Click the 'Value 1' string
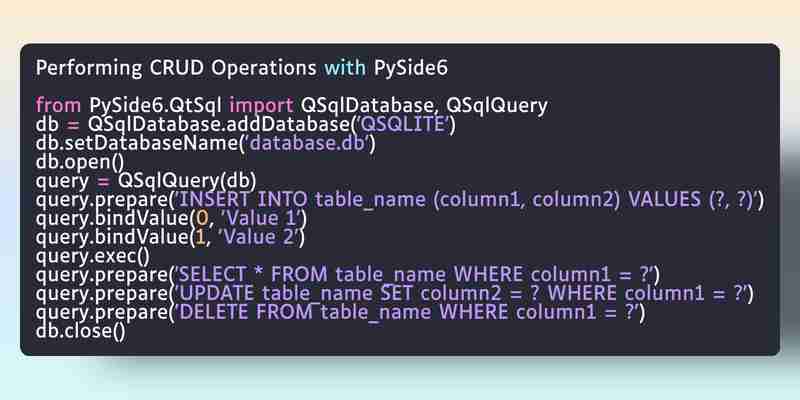 262,219
